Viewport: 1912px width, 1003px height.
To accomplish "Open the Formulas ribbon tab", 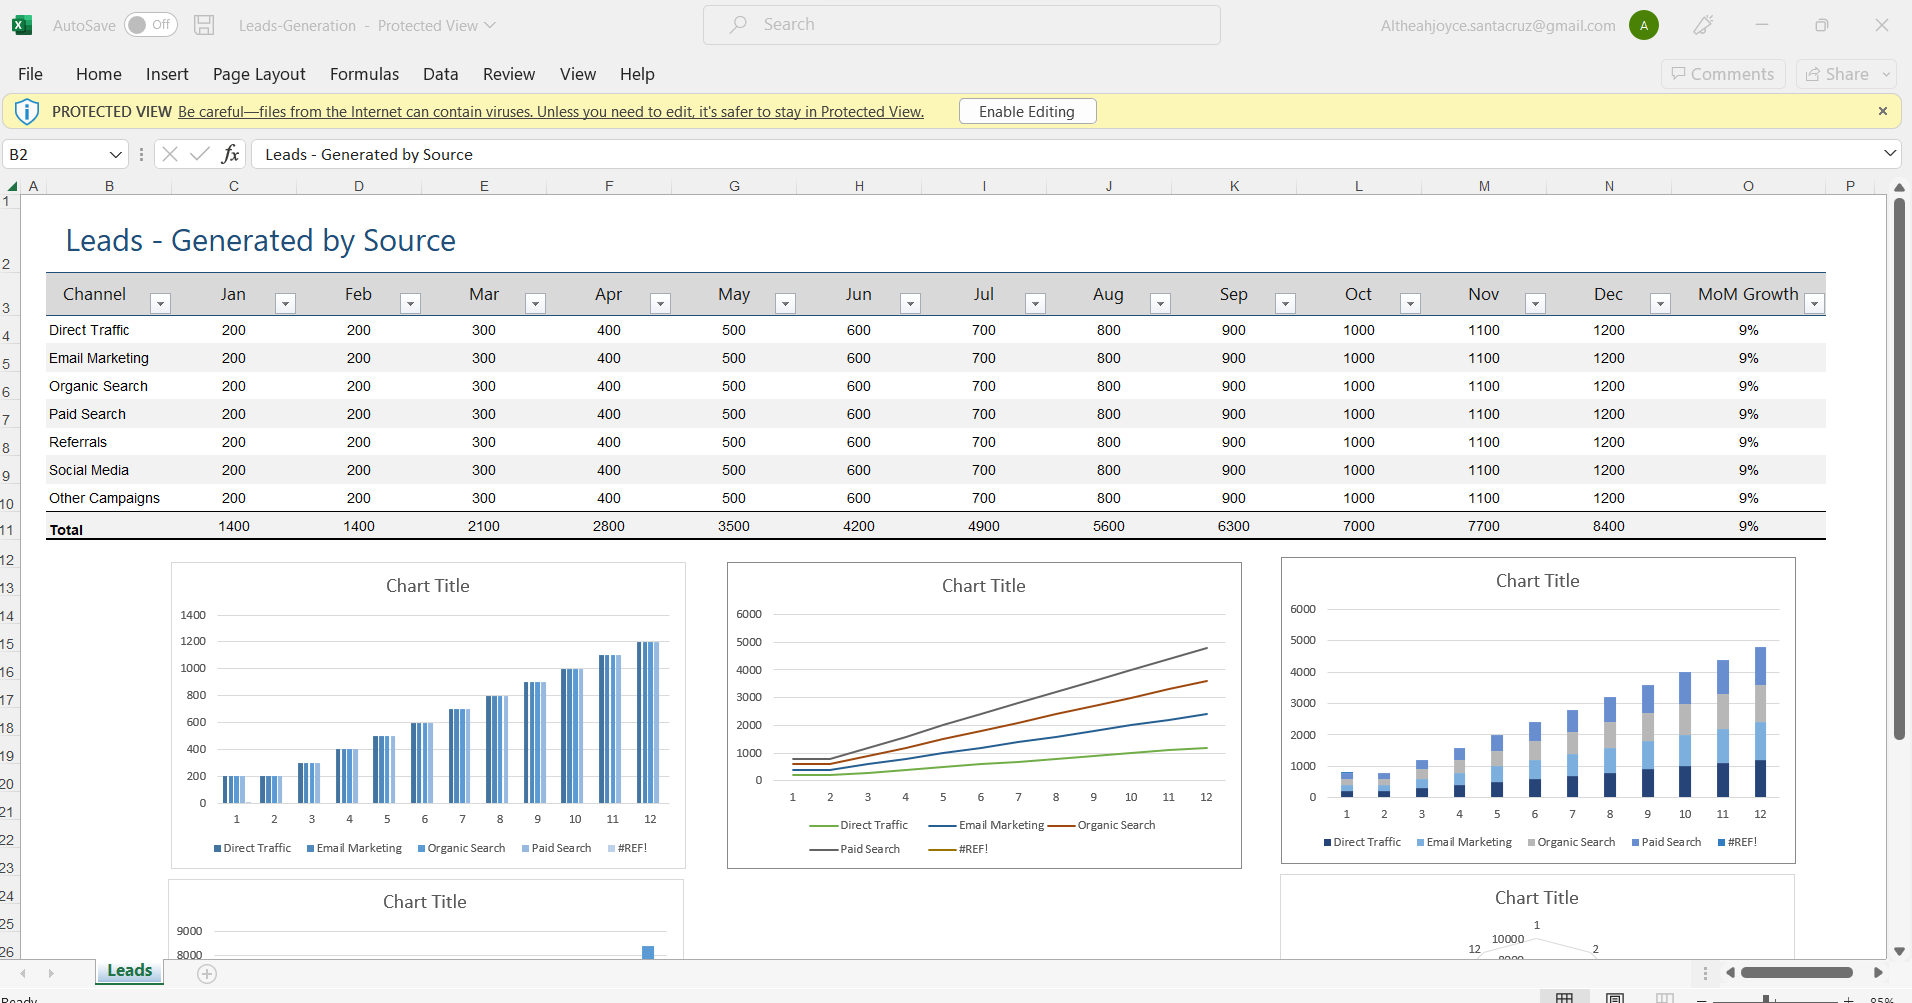I will (x=364, y=74).
